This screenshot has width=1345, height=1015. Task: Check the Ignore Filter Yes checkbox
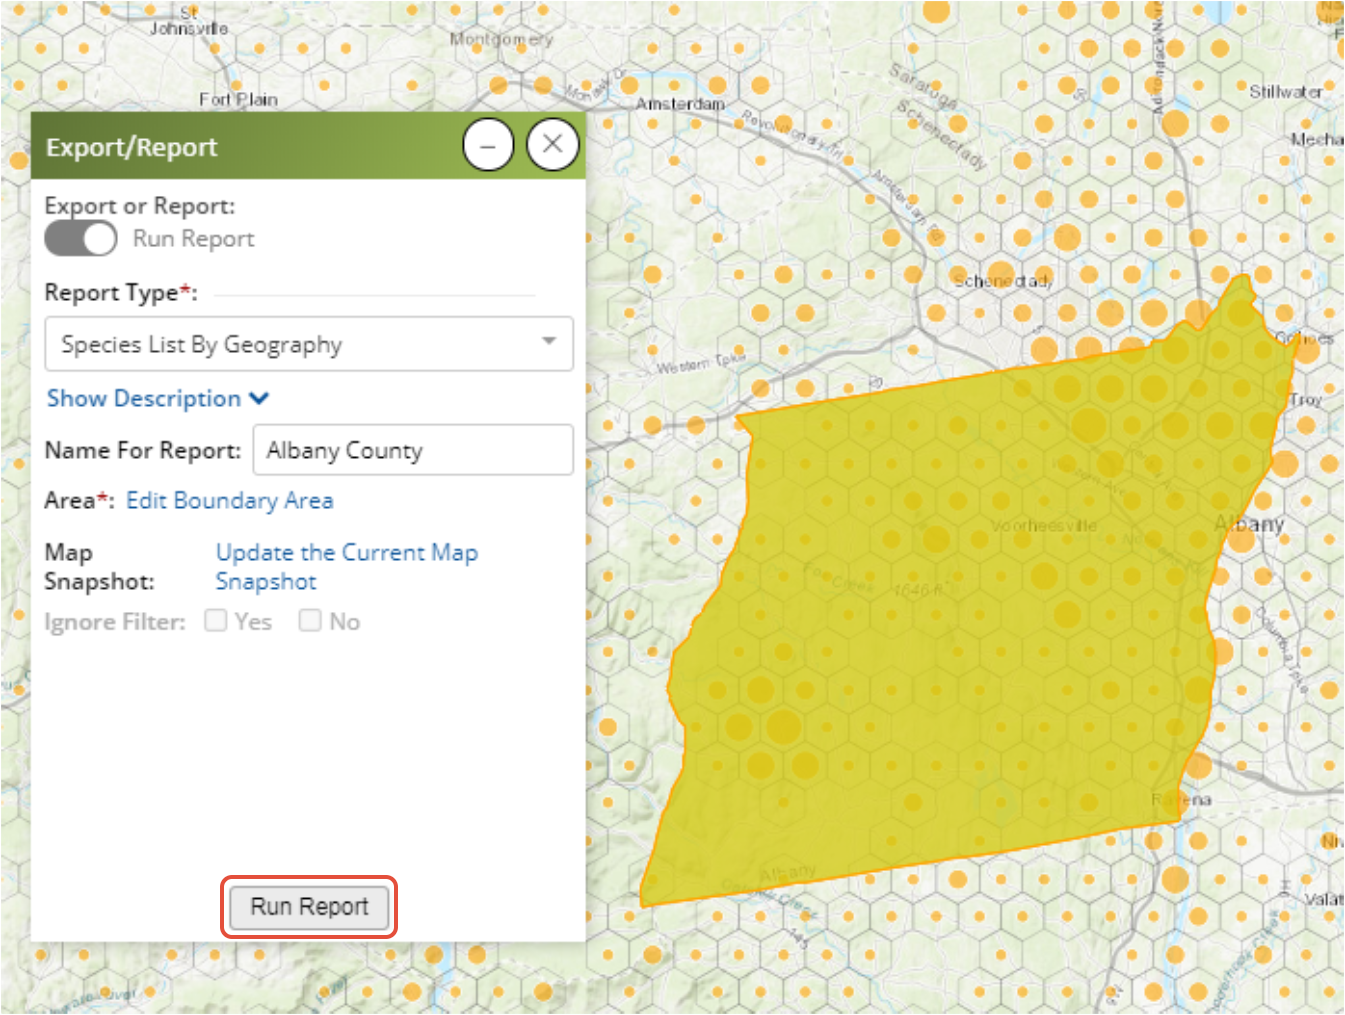coord(215,621)
